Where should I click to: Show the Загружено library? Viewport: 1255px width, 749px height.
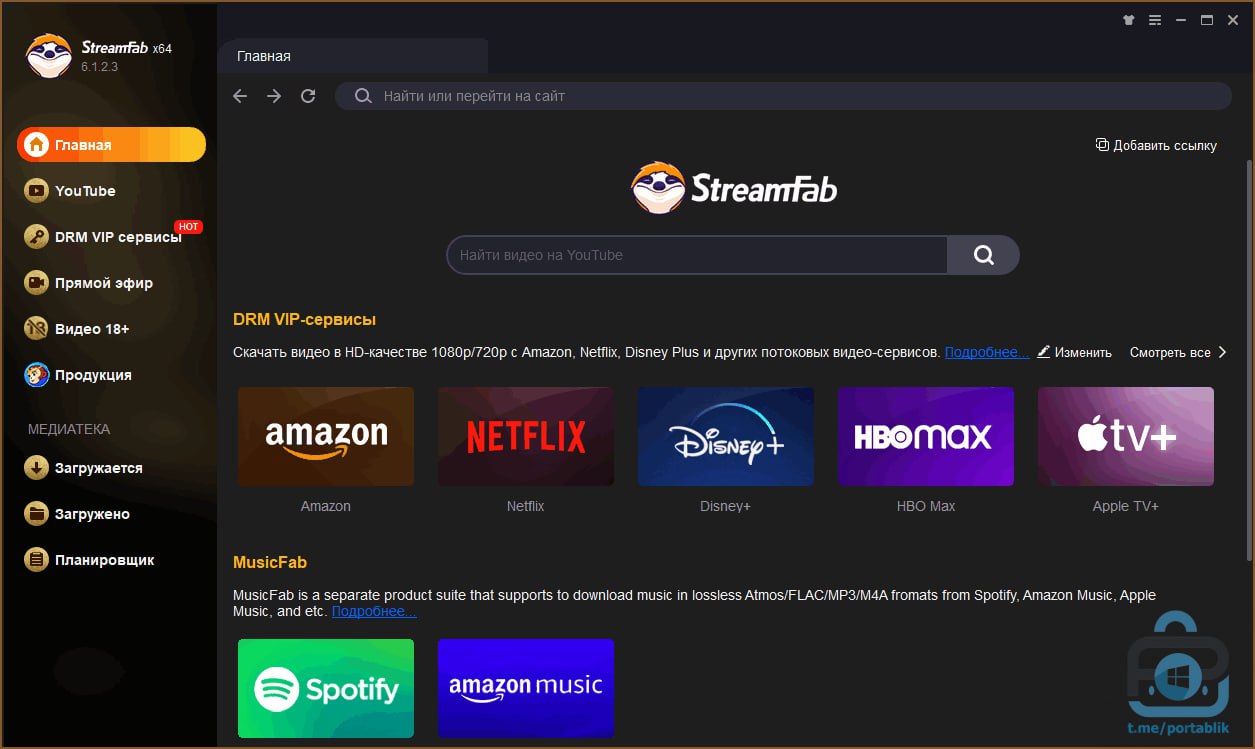(92, 514)
